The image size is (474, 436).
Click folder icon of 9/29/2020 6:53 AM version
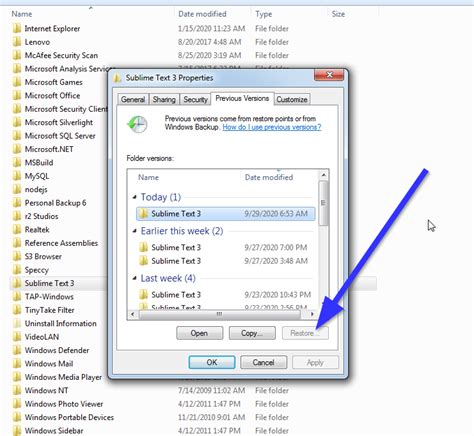coord(143,213)
